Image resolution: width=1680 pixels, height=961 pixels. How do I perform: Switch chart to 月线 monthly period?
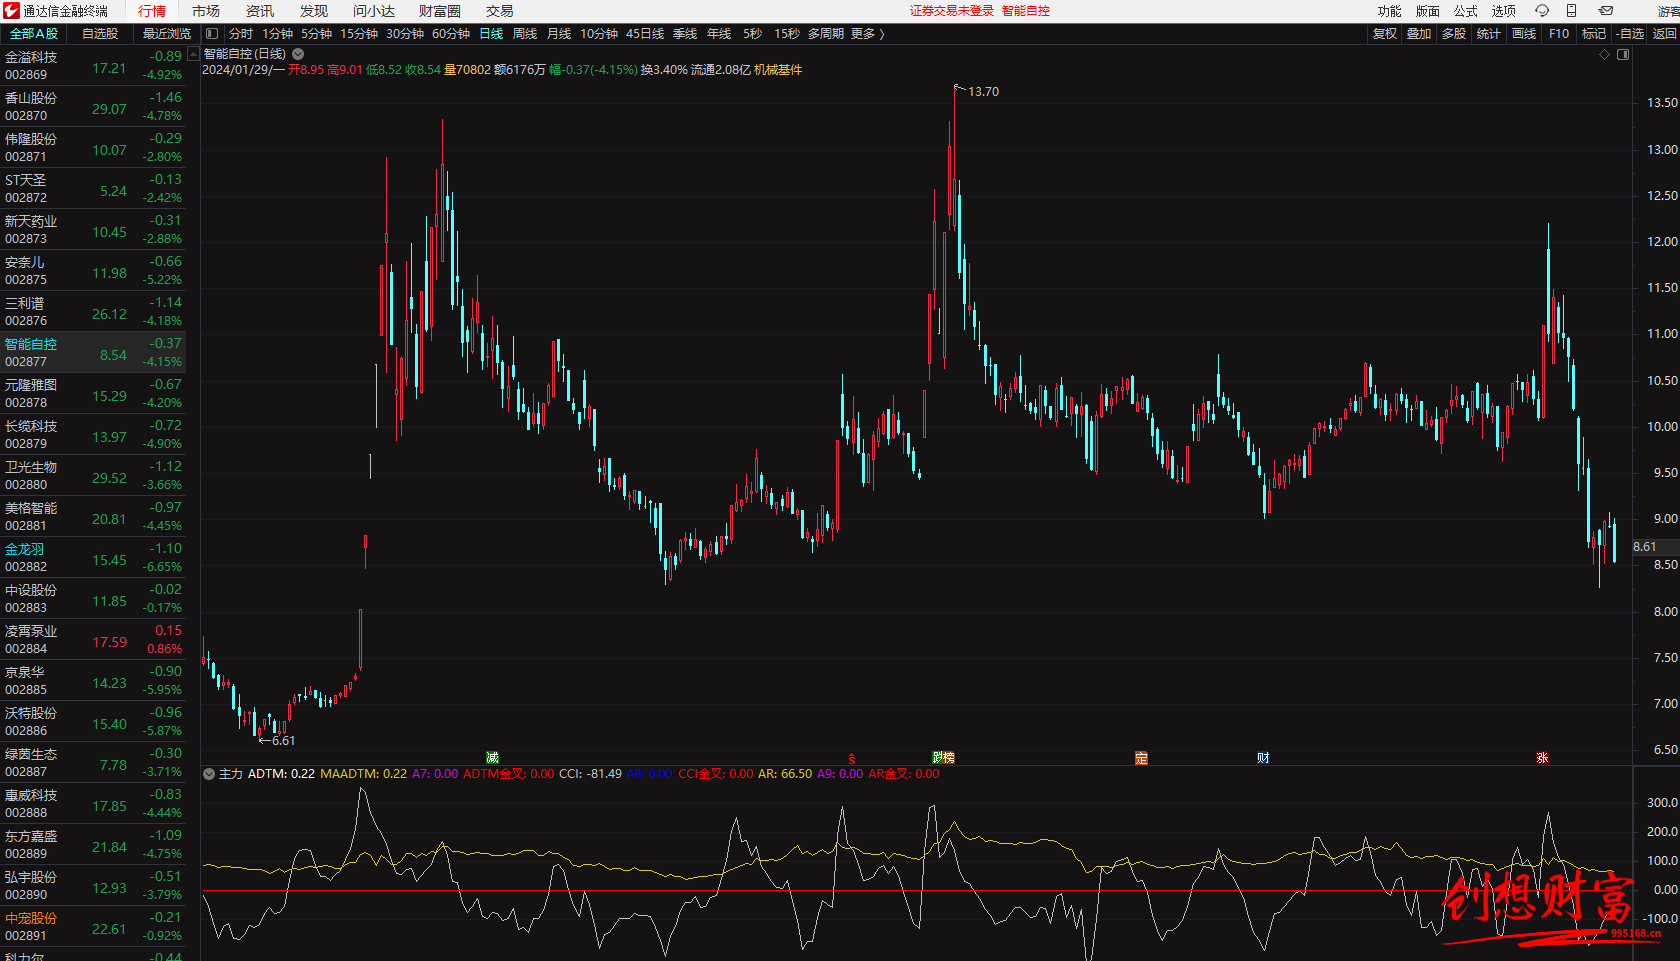(559, 34)
